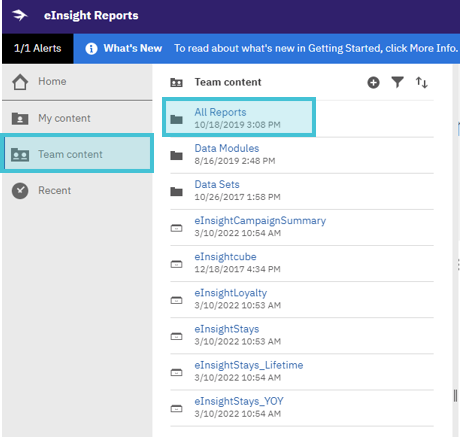
Task: Open the 1/1 Alerts tab
Action: pos(38,48)
